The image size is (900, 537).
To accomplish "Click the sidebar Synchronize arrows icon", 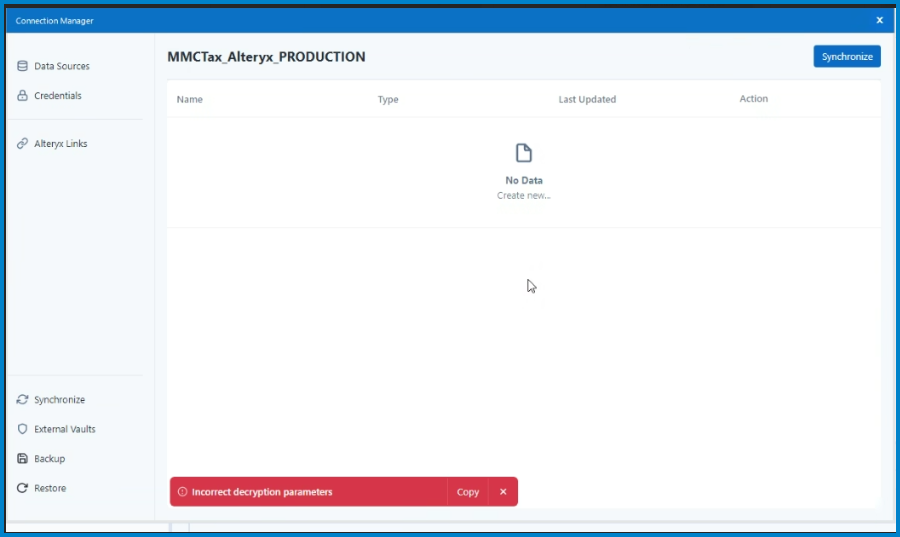I will coord(22,399).
